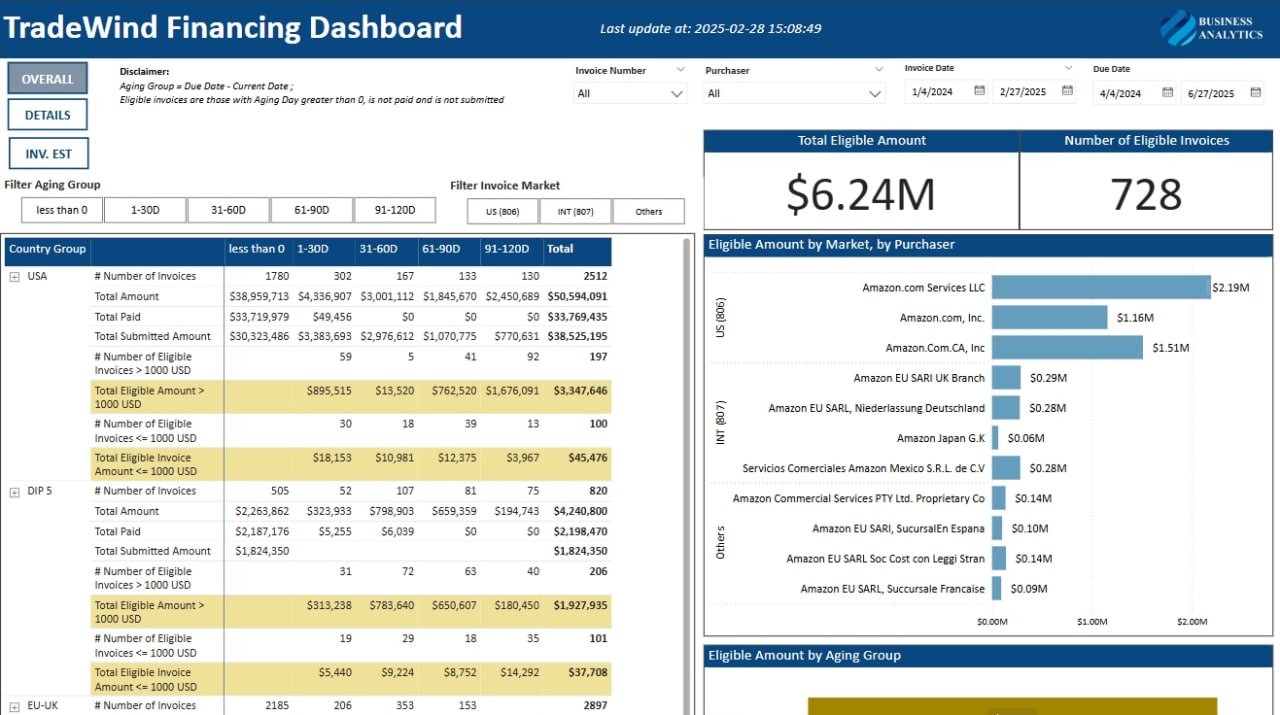
Task: Open calendar picker for 6/27/2025 due date
Action: click(1256, 93)
